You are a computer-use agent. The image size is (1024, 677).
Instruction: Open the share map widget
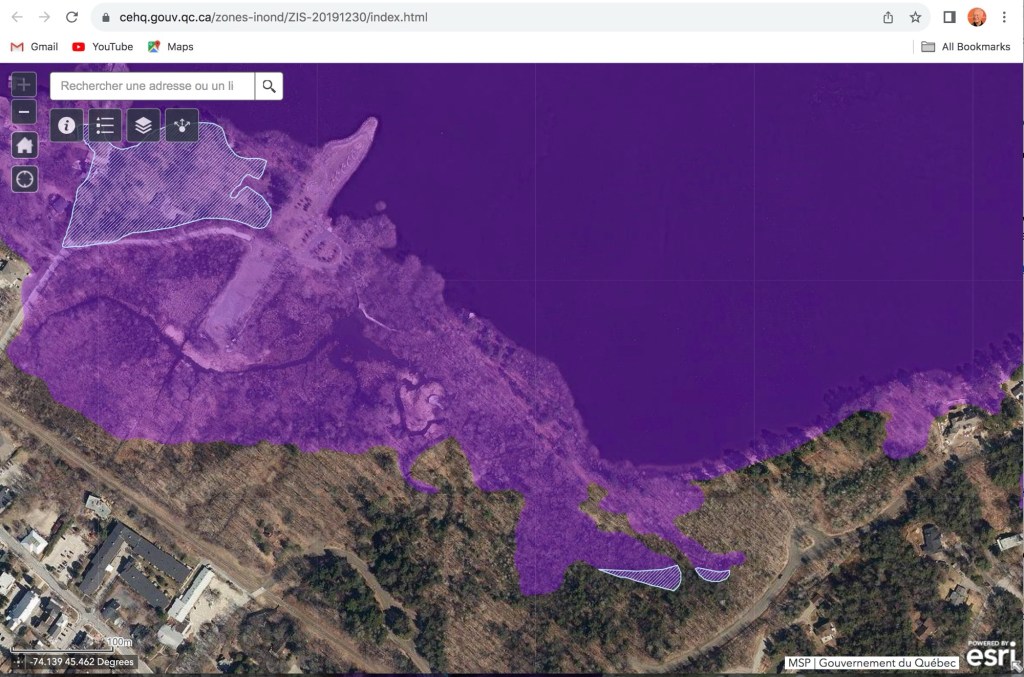pos(181,125)
